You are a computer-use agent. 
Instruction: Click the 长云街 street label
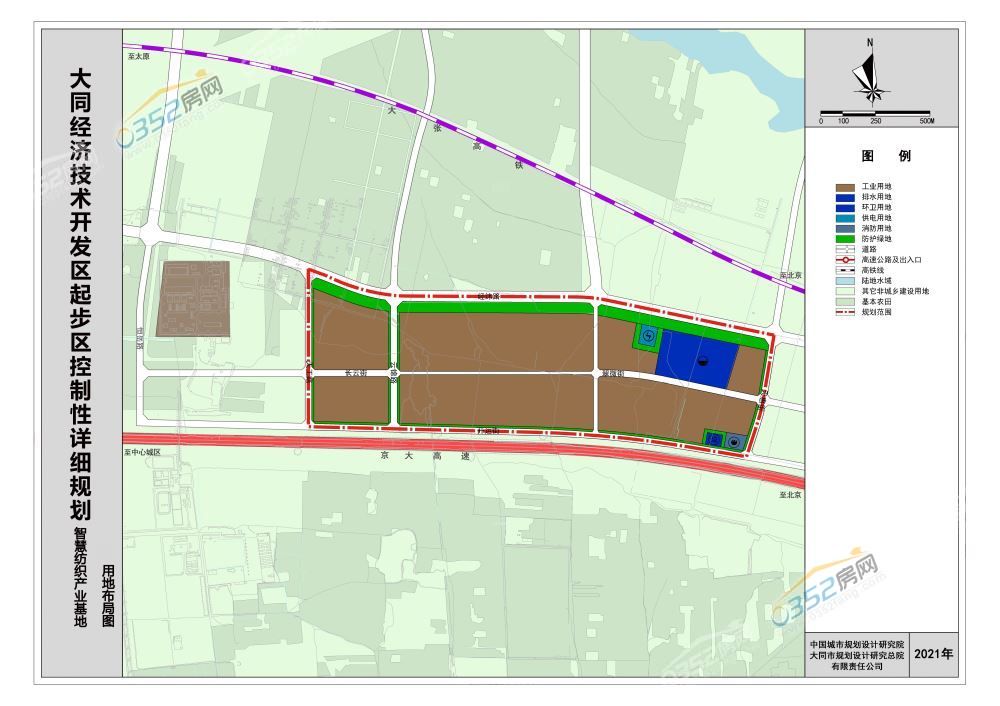[x=357, y=371]
